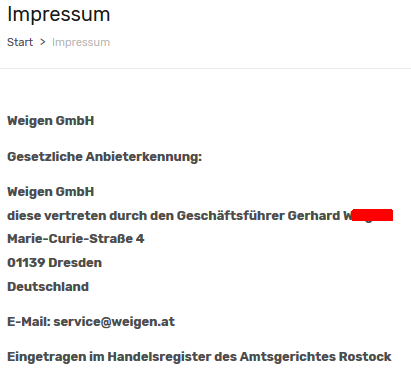Image resolution: width=411 pixels, height=379 pixels.
Task: Click the E-Mail: label text
Action: pos(29,322)
